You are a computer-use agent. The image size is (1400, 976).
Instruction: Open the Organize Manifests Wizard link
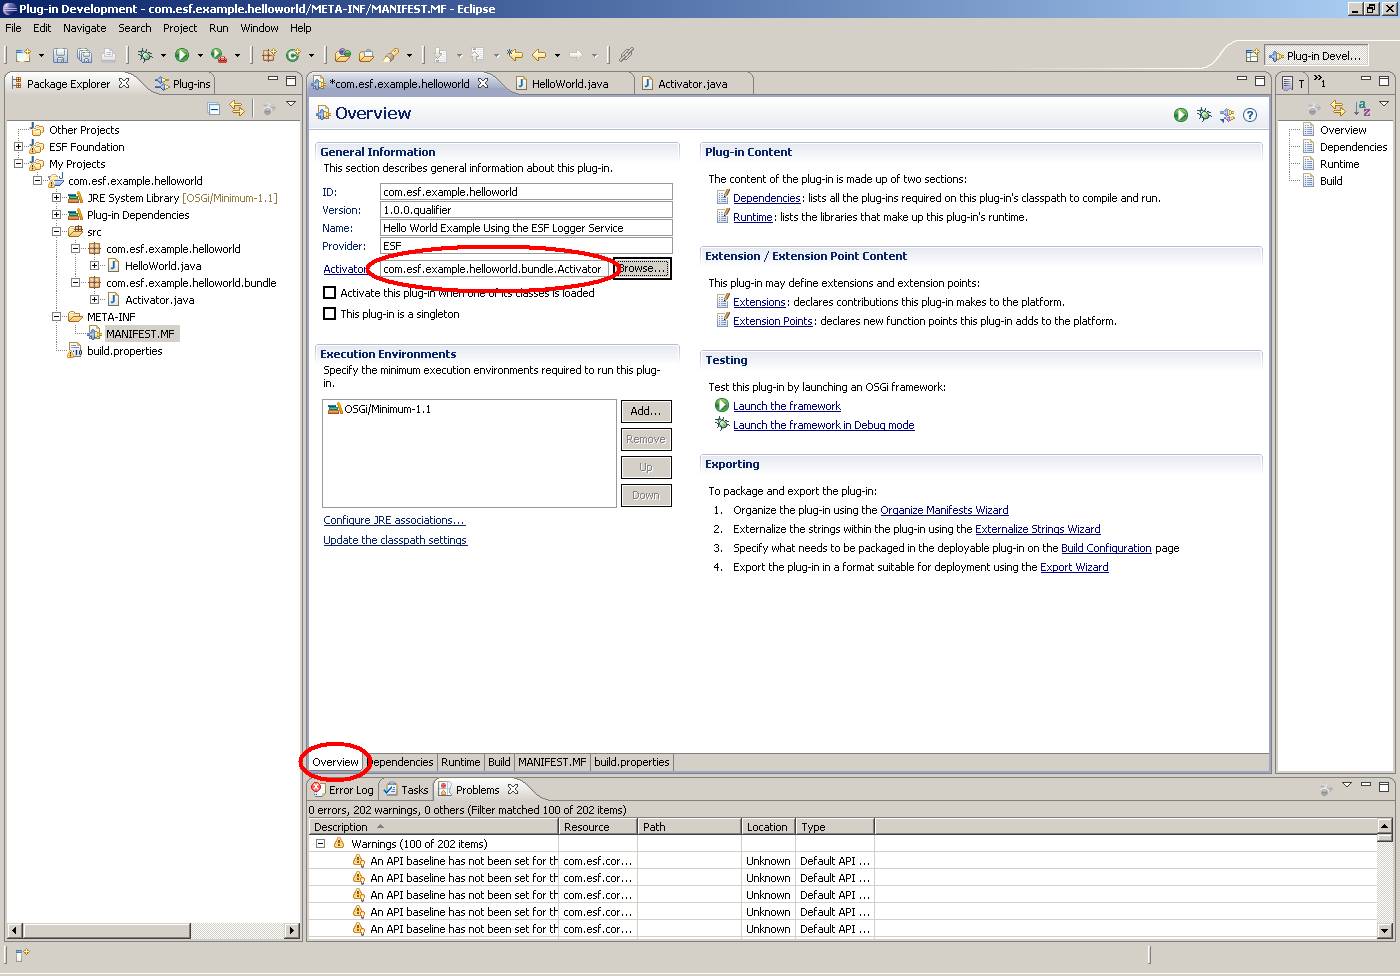pos(944,510)
